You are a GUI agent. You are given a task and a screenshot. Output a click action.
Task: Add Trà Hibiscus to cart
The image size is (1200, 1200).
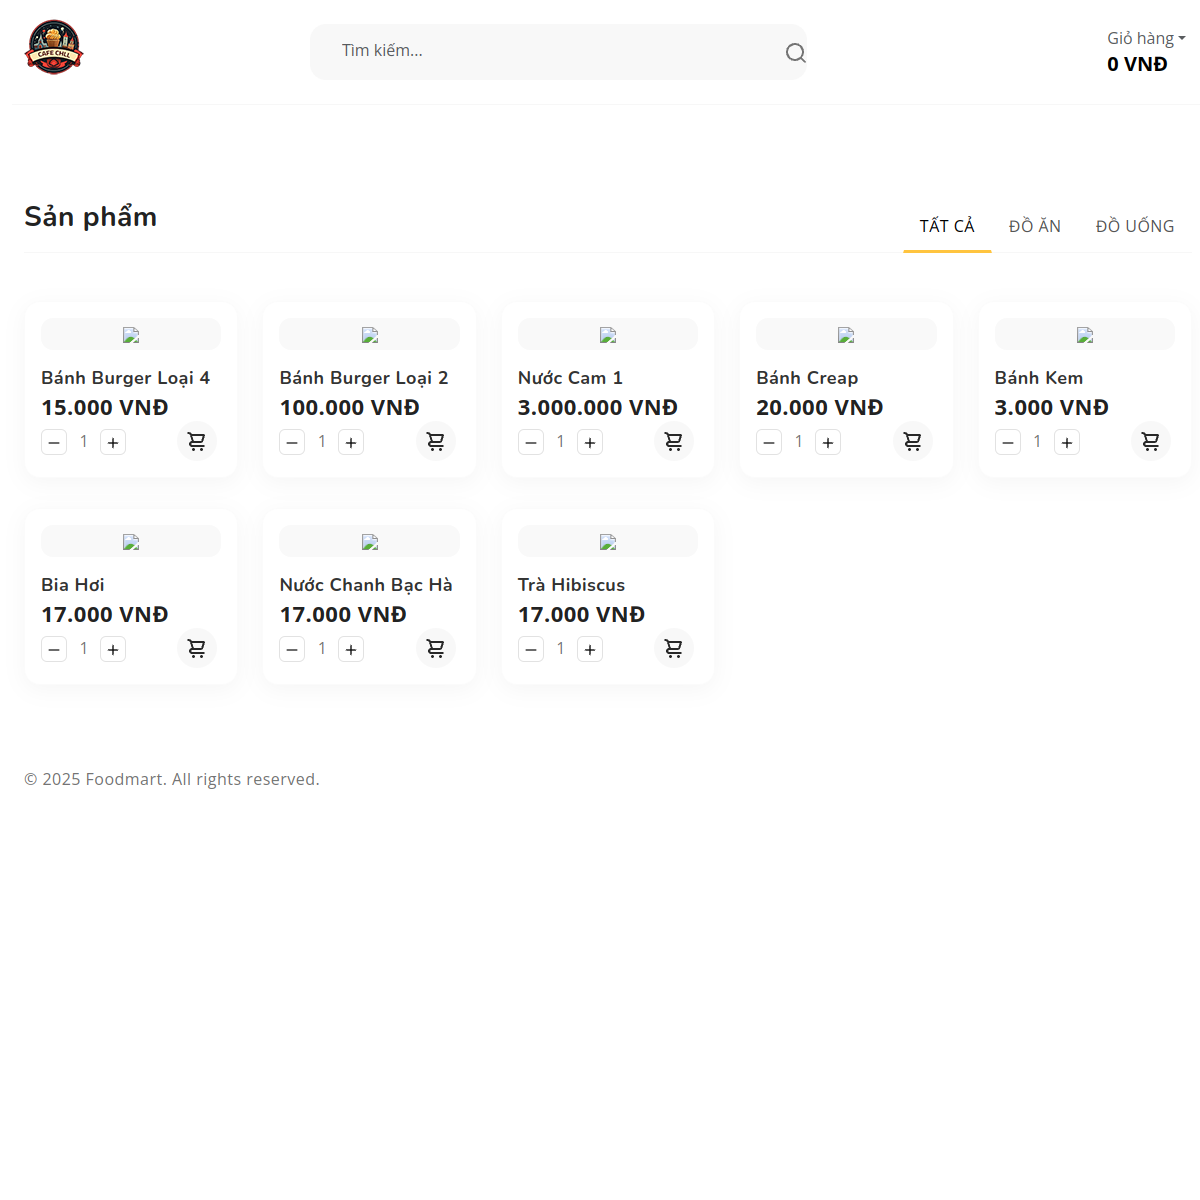tap(674, 648)
